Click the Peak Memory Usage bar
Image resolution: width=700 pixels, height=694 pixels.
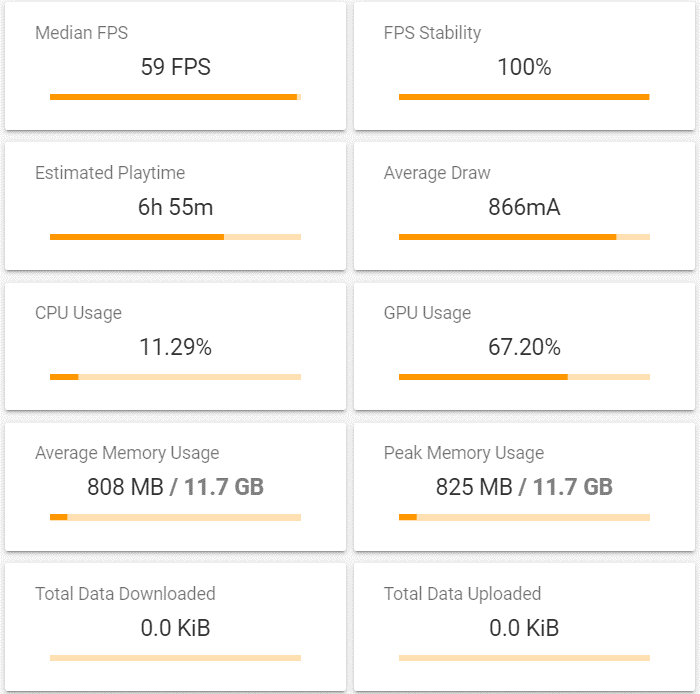tap(524, 517)
